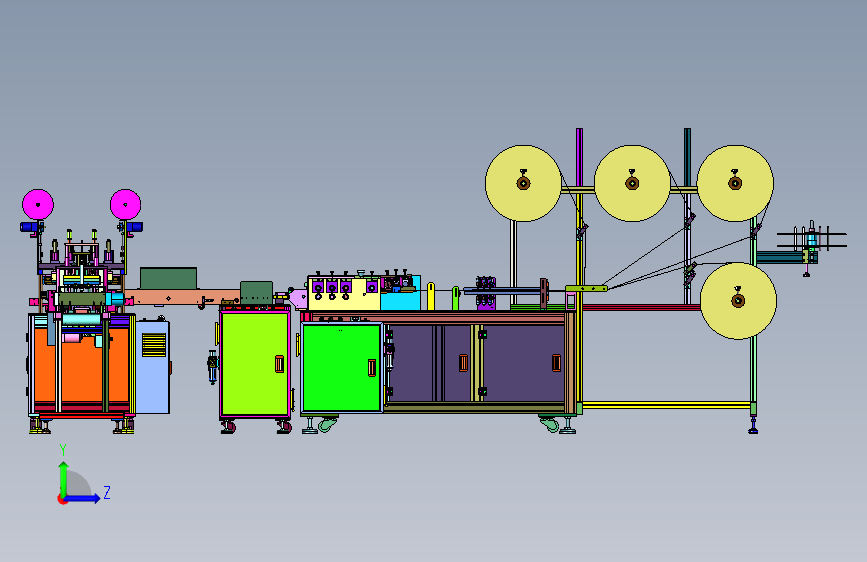Viewport: 867px width, 562px height.
Task: Click the handle on the lime-green door
Action: [x=279, y=364]
